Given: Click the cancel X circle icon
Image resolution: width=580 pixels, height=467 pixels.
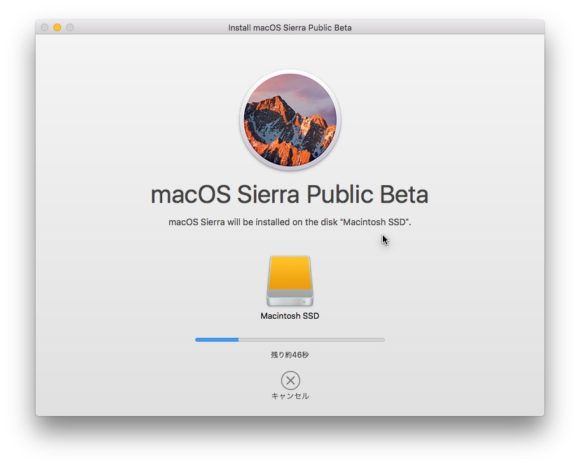Looking at the screenshot, I should pos(290,380).
